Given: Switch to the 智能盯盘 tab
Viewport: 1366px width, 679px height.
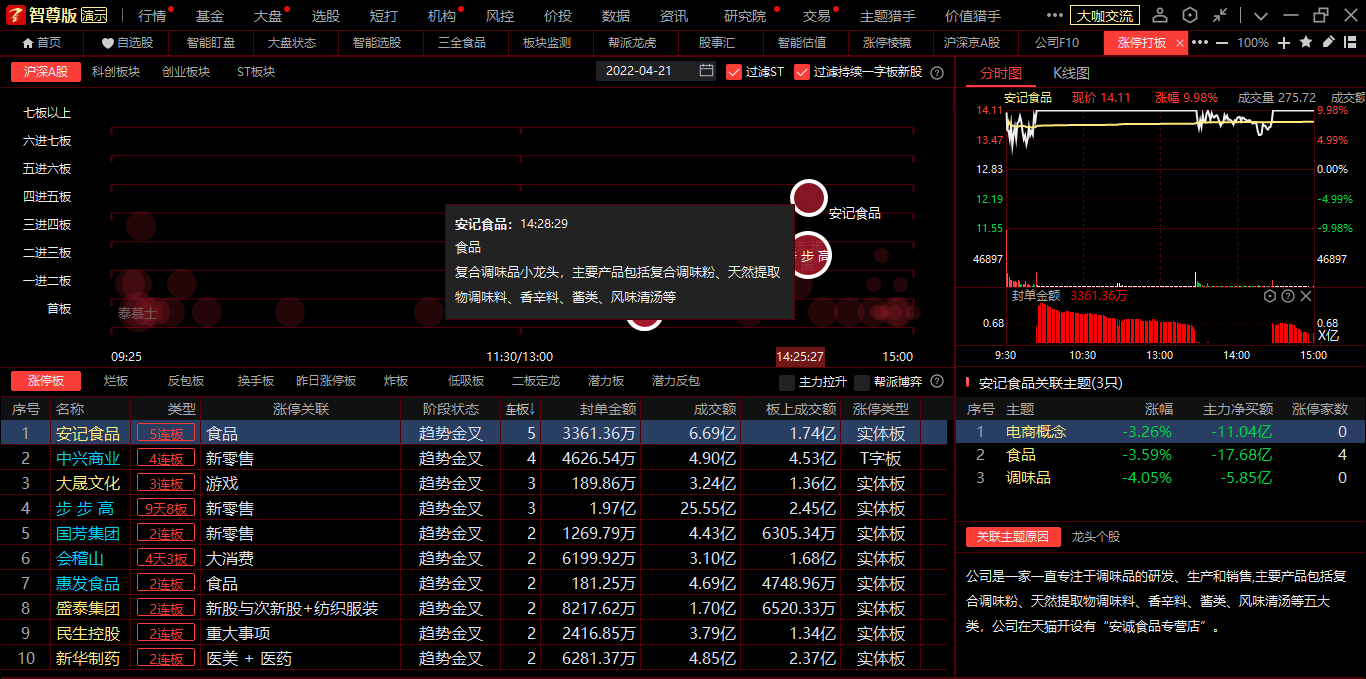Looking at the screenshot, I should coord(211,43).
